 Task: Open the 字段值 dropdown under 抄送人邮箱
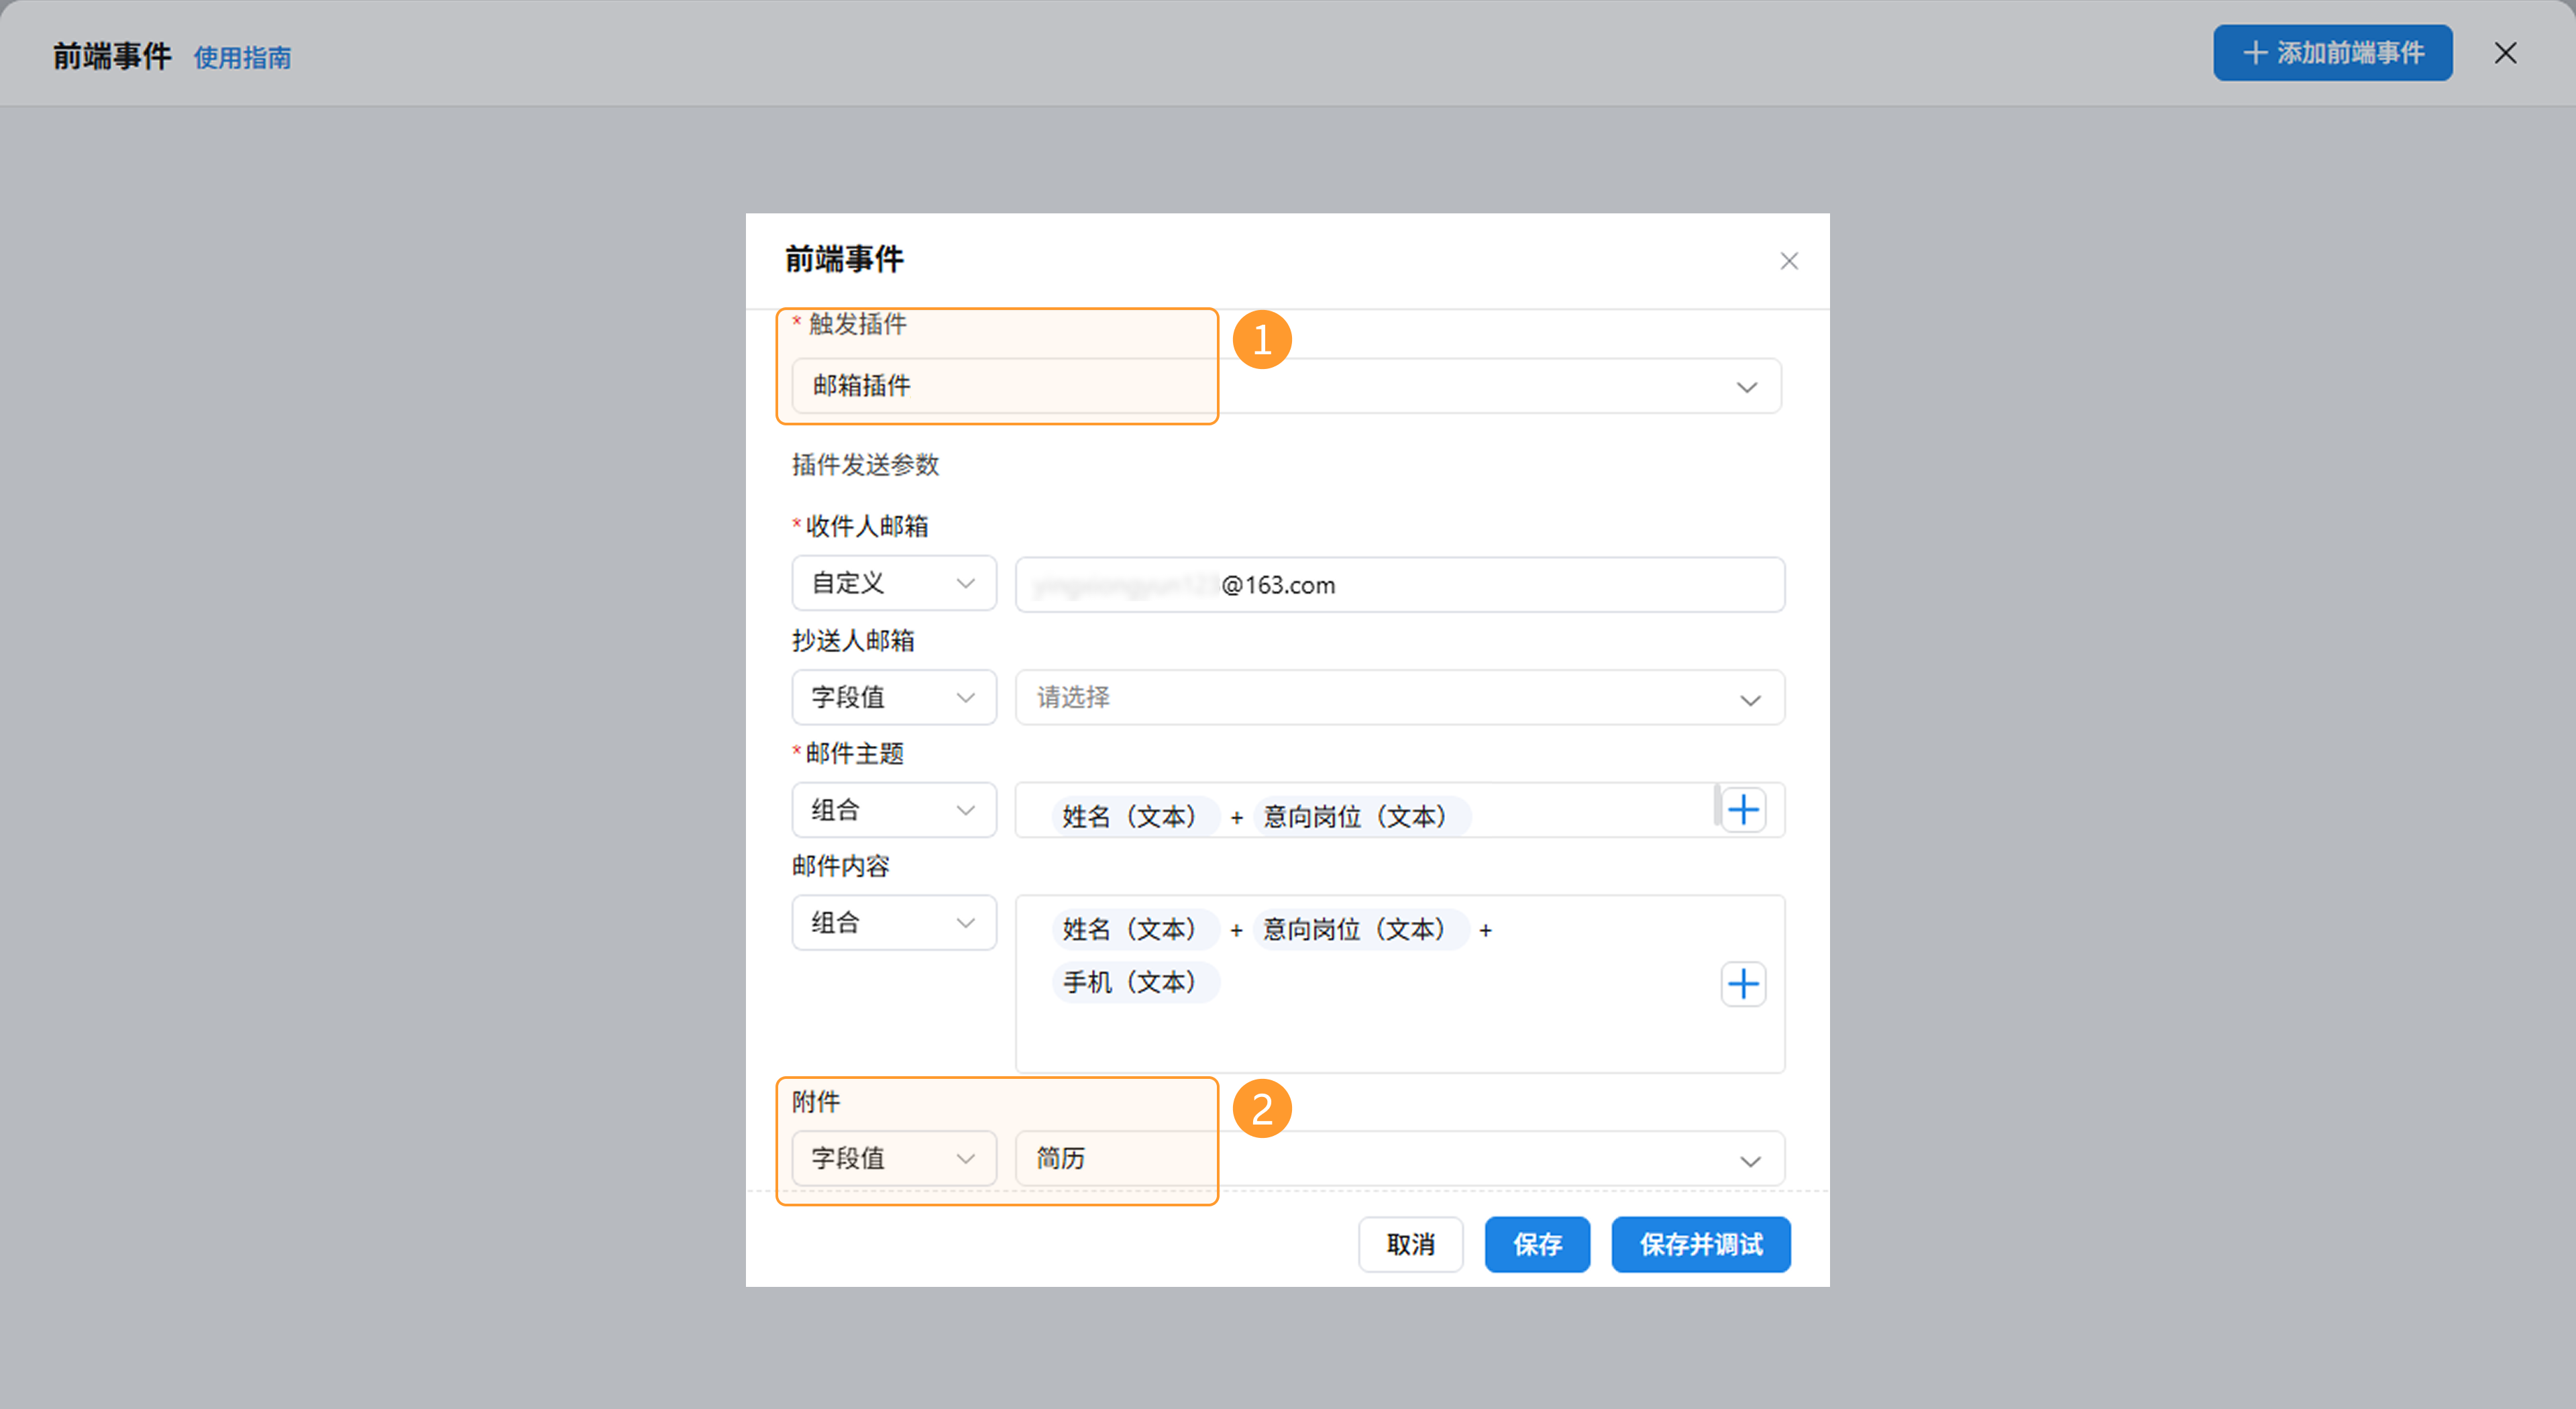pos(893,697)
